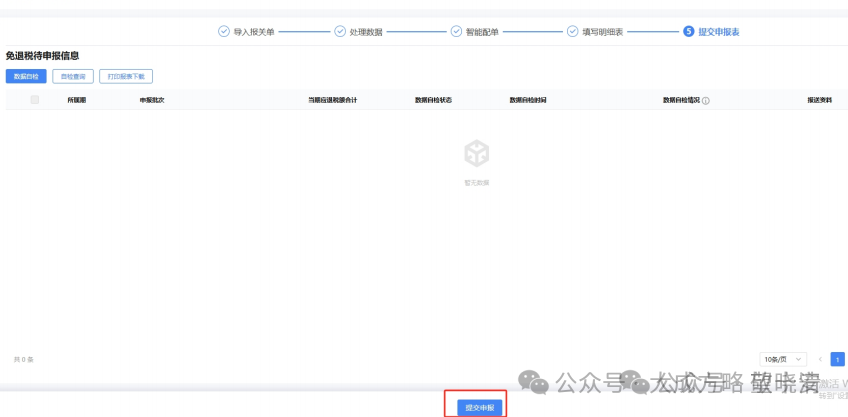The image size is (848, 417).
Task: Click the 数据自检情况 column header
Action: point(681,100)
